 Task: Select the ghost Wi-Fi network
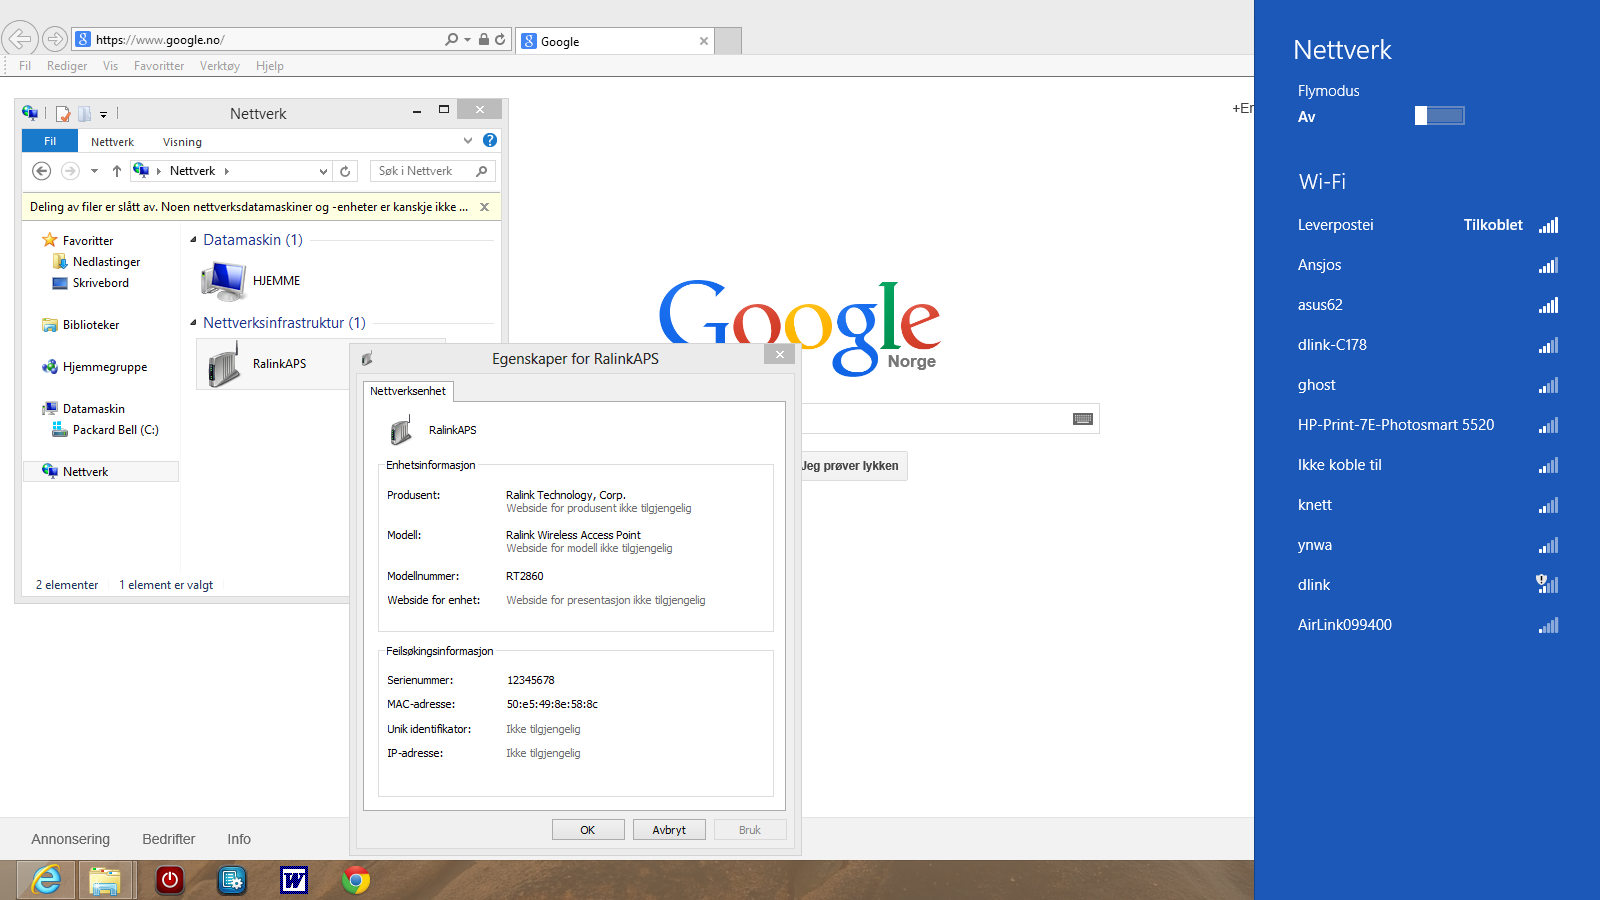[x=1428, y=385]
